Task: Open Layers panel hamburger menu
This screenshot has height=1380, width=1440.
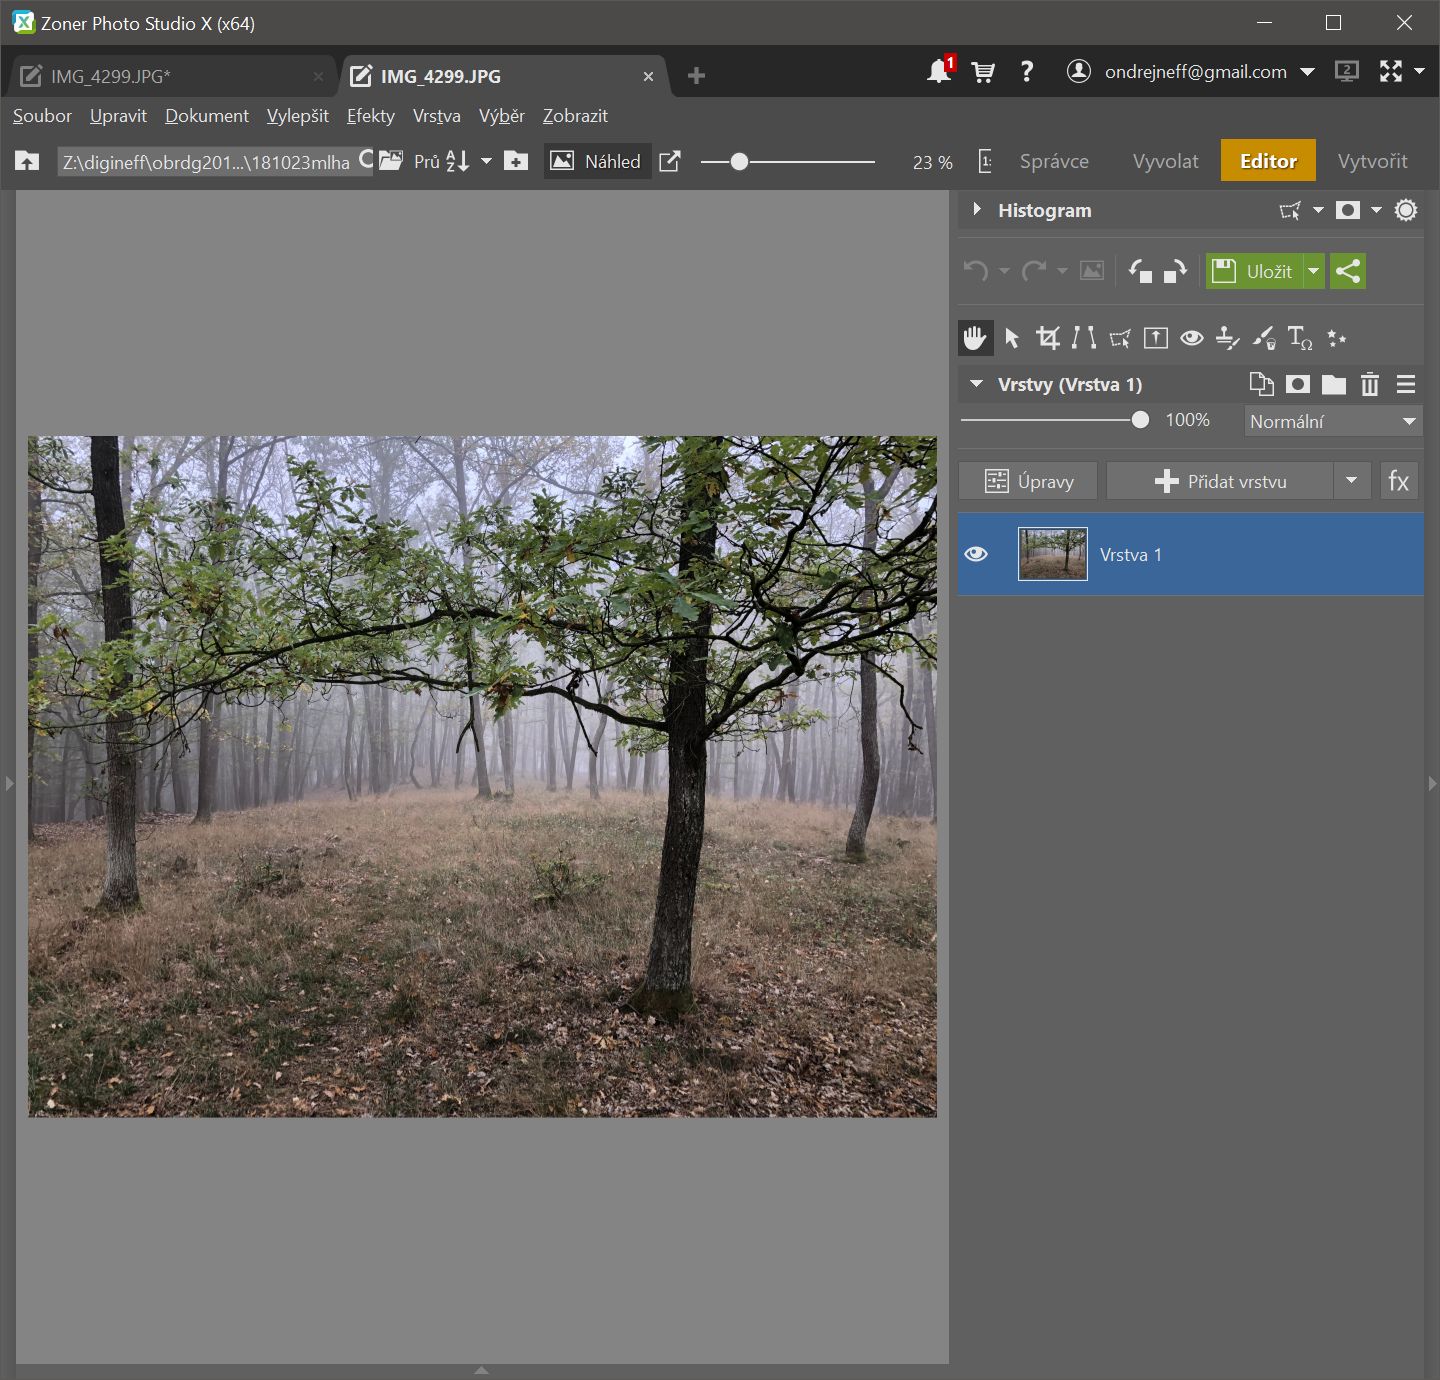Action: click(1406, 384)
